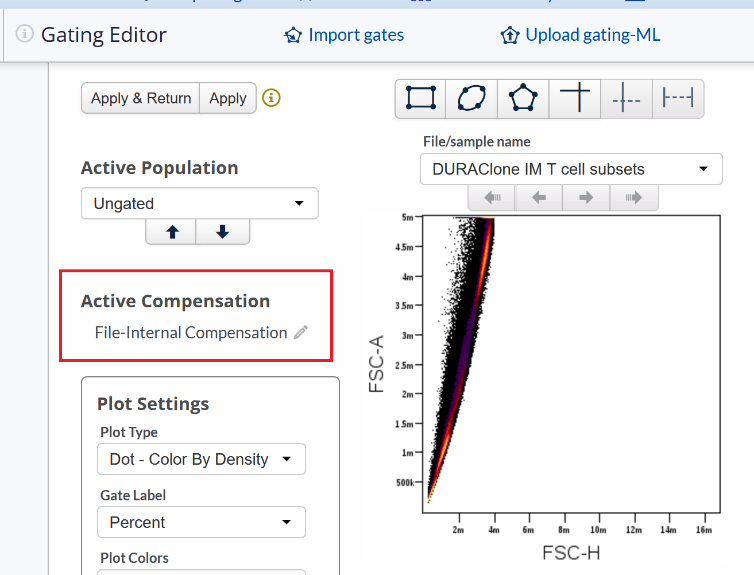This screenshot has width=754, height=575.
Task: Open the Import gates link
Action: coord(344,35)
